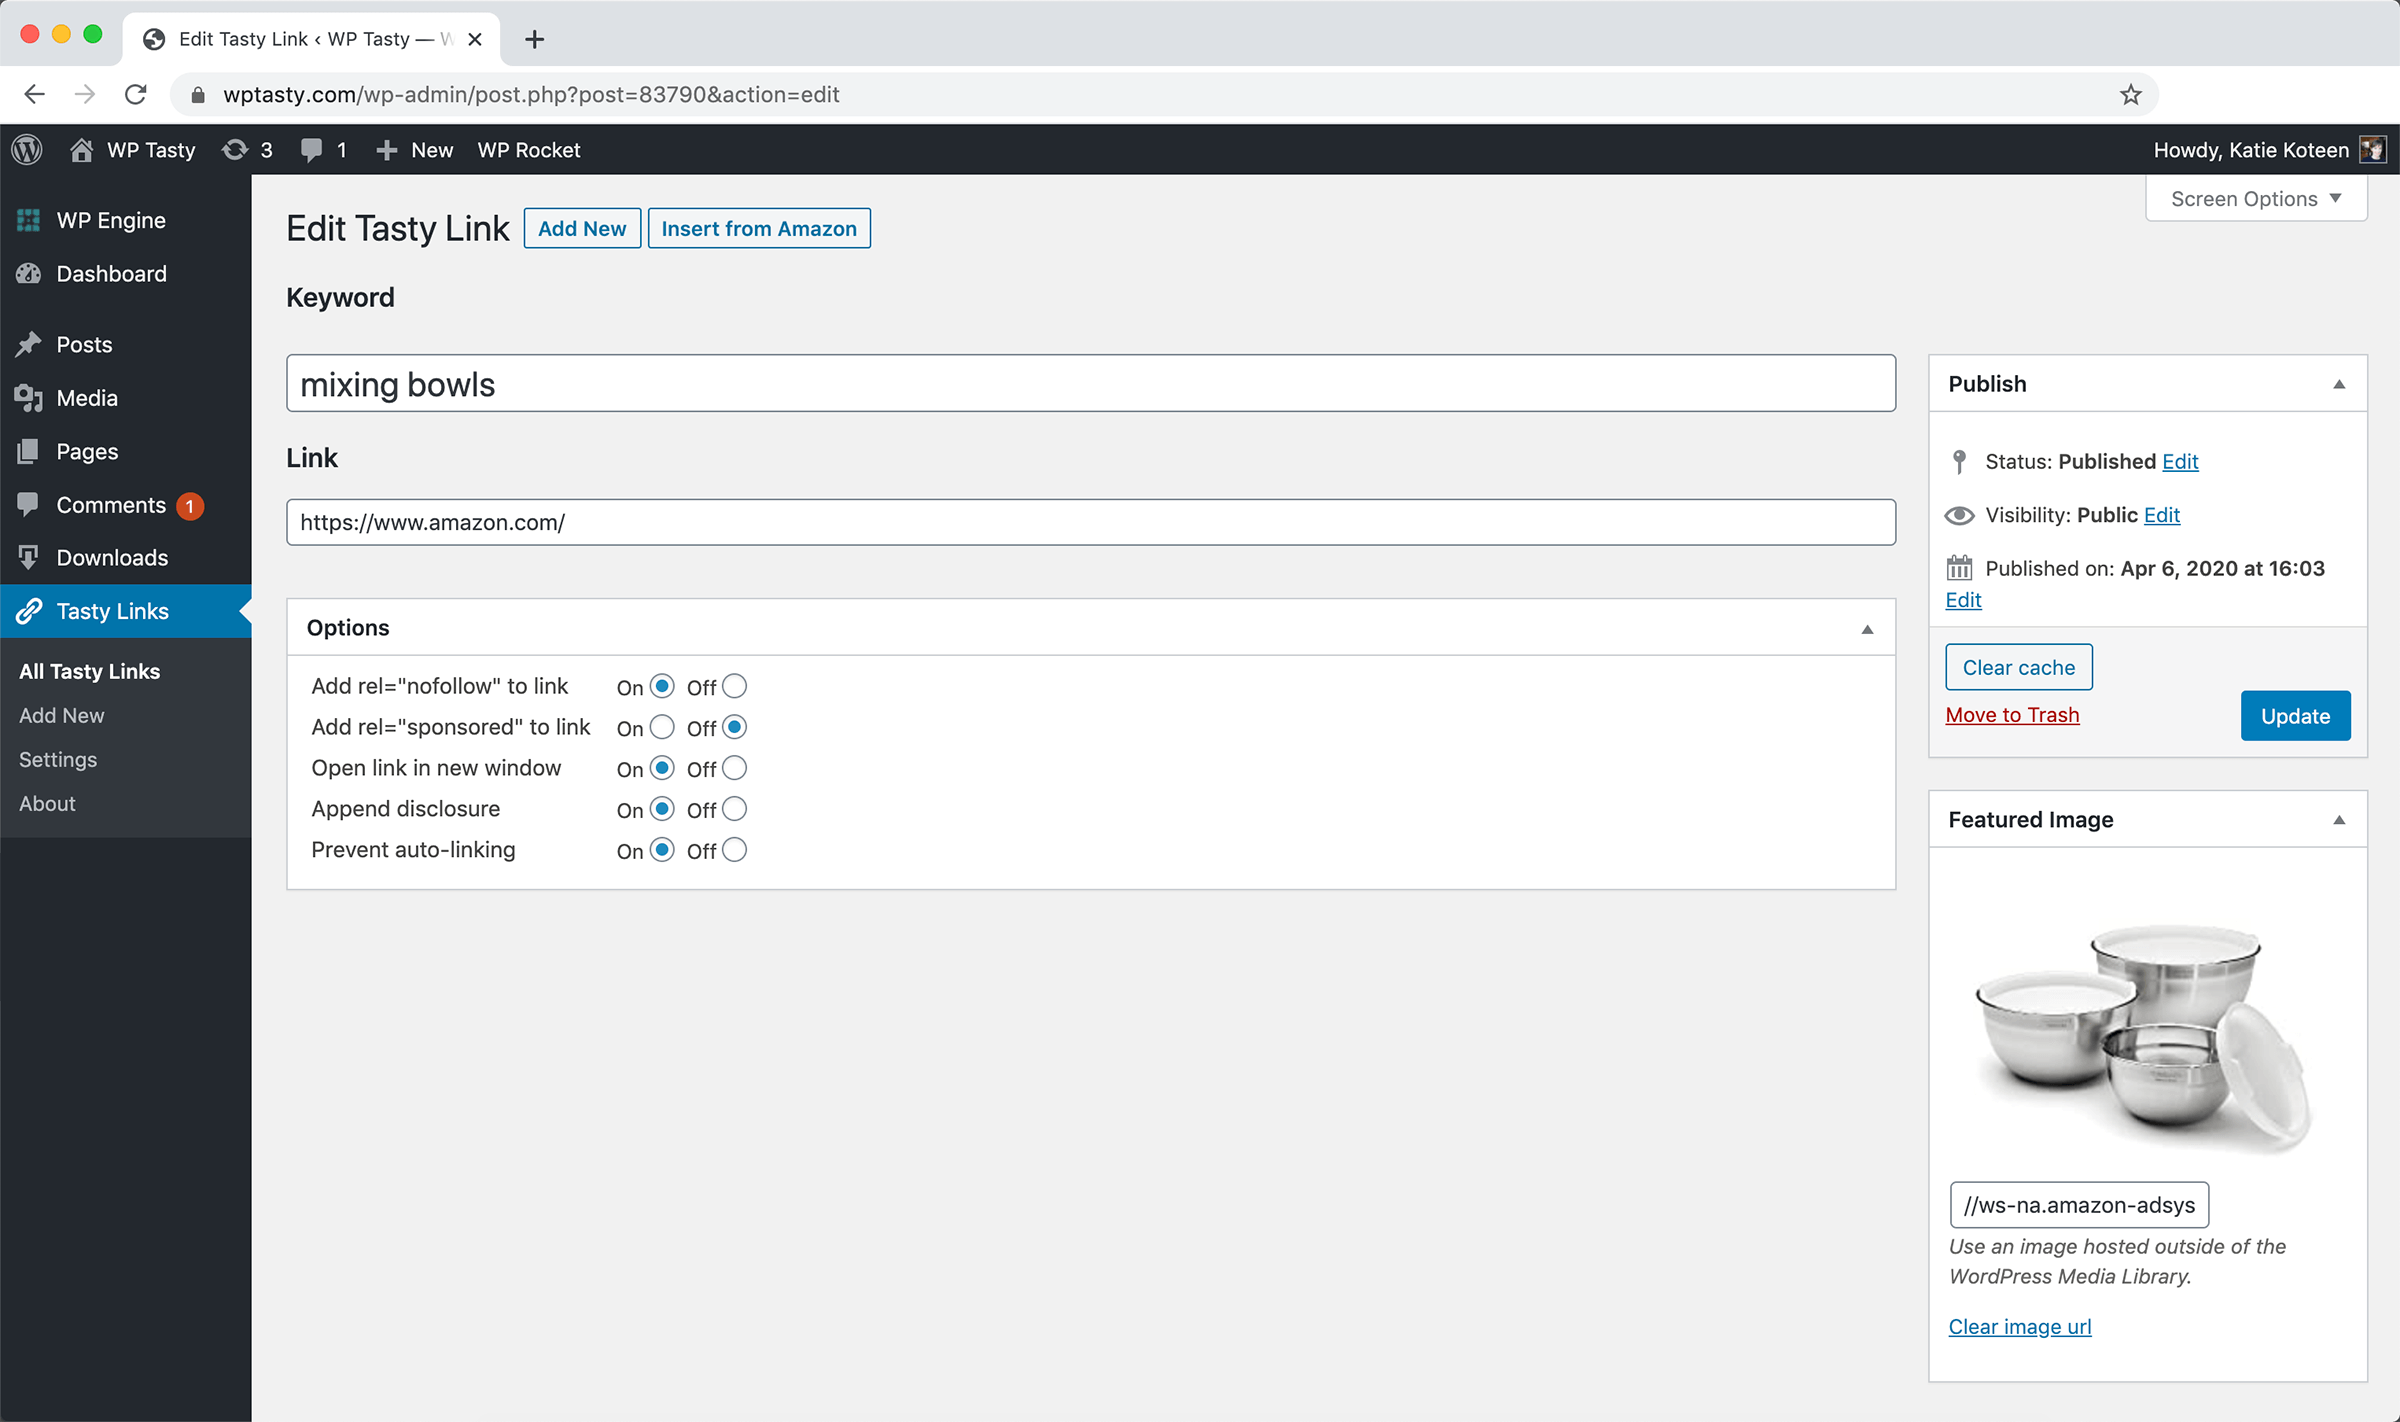This screenshot has width=2400, height=1422.
Task: Open the comments bubble icon in admin bar
Action: click(x=312, y=150)
